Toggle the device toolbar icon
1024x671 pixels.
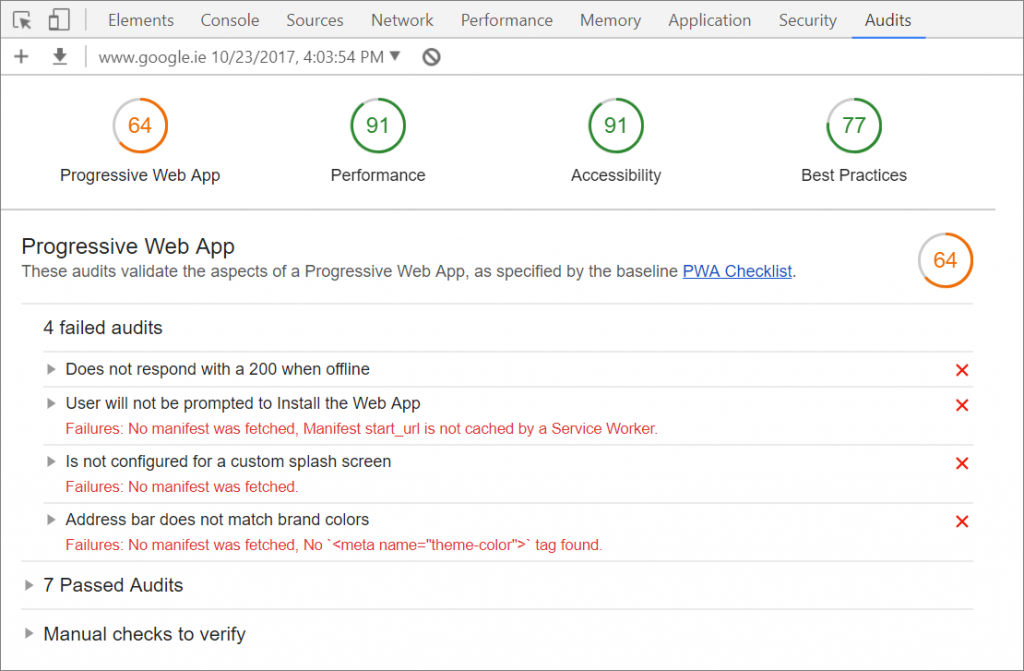(59, 20)
